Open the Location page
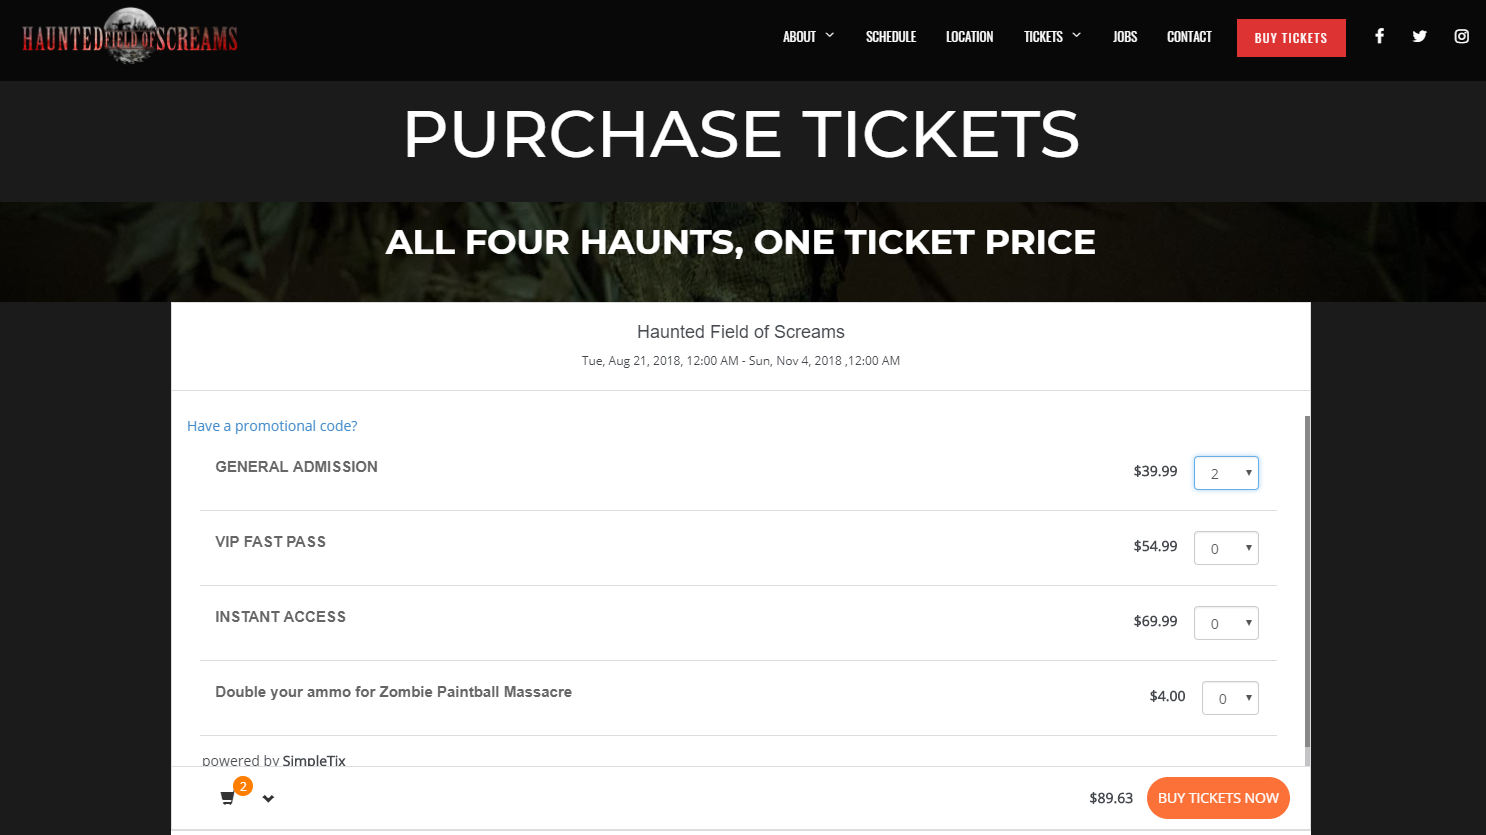 [x=969, y=37]
